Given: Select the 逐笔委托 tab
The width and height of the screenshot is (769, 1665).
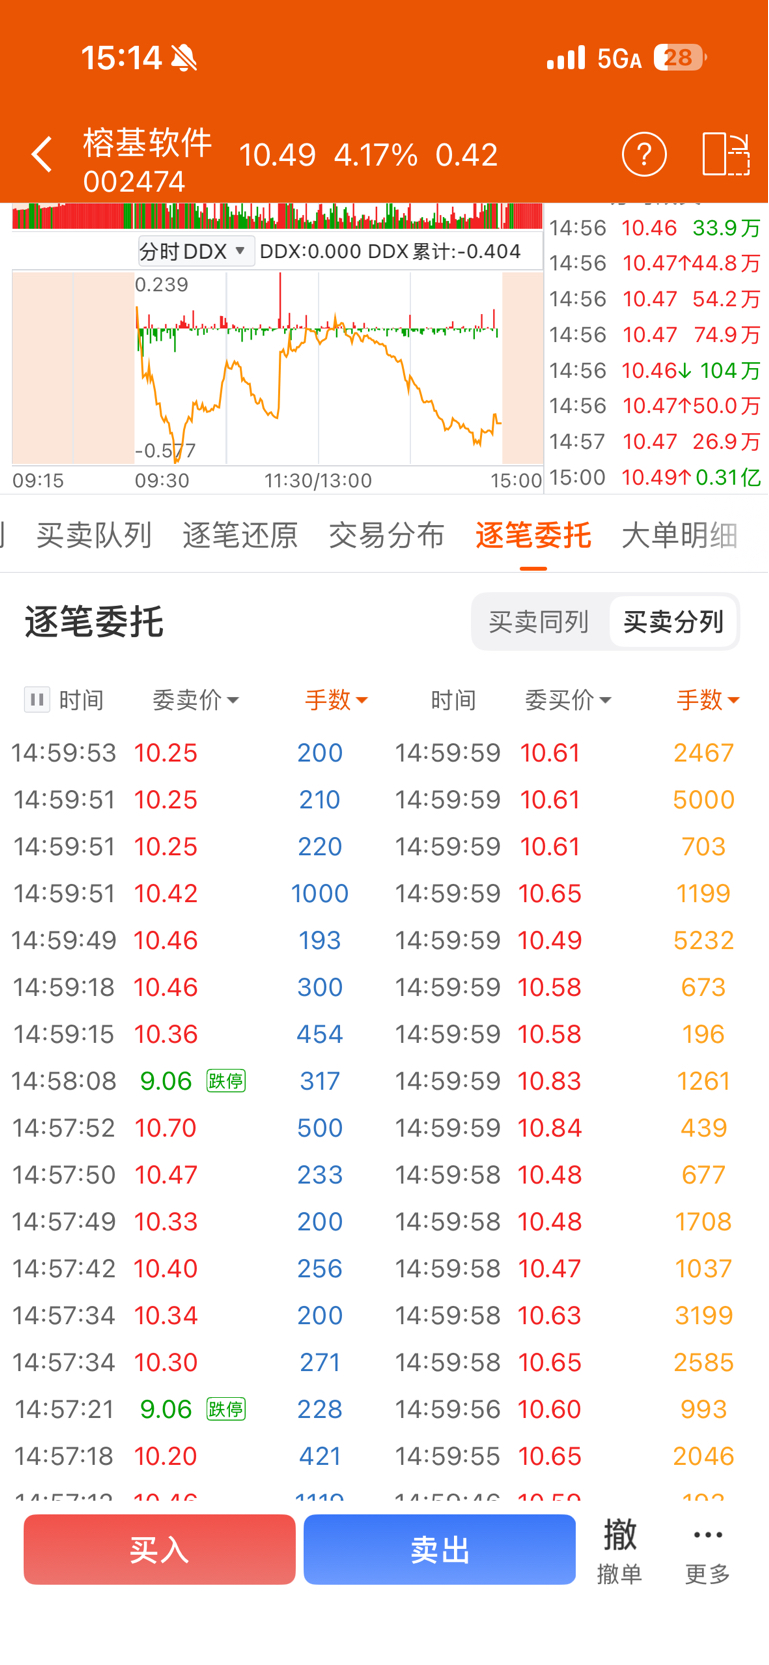Looking at the screenshot, I should [x=533, y=535].
